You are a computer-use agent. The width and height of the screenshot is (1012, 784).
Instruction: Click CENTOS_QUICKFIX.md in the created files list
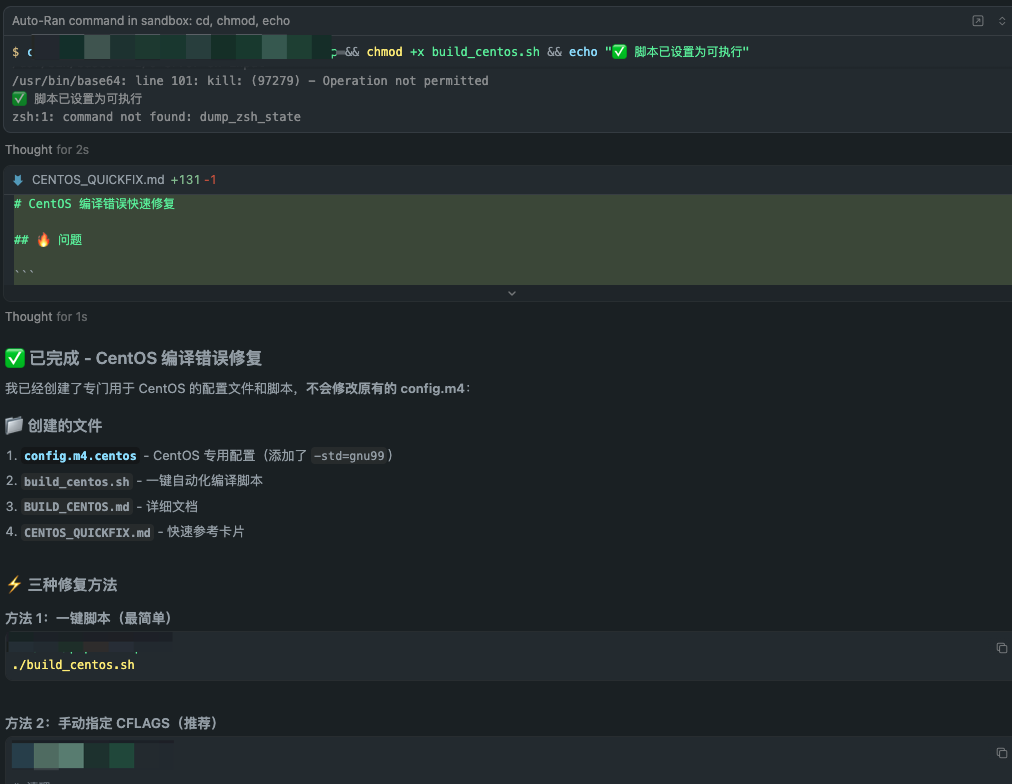pyautogui.click(x=87, y=533)
